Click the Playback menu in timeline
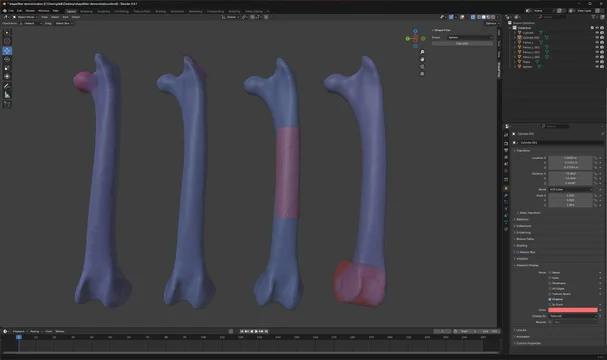Viewport: 607px width, 360px height. [20, 331]
